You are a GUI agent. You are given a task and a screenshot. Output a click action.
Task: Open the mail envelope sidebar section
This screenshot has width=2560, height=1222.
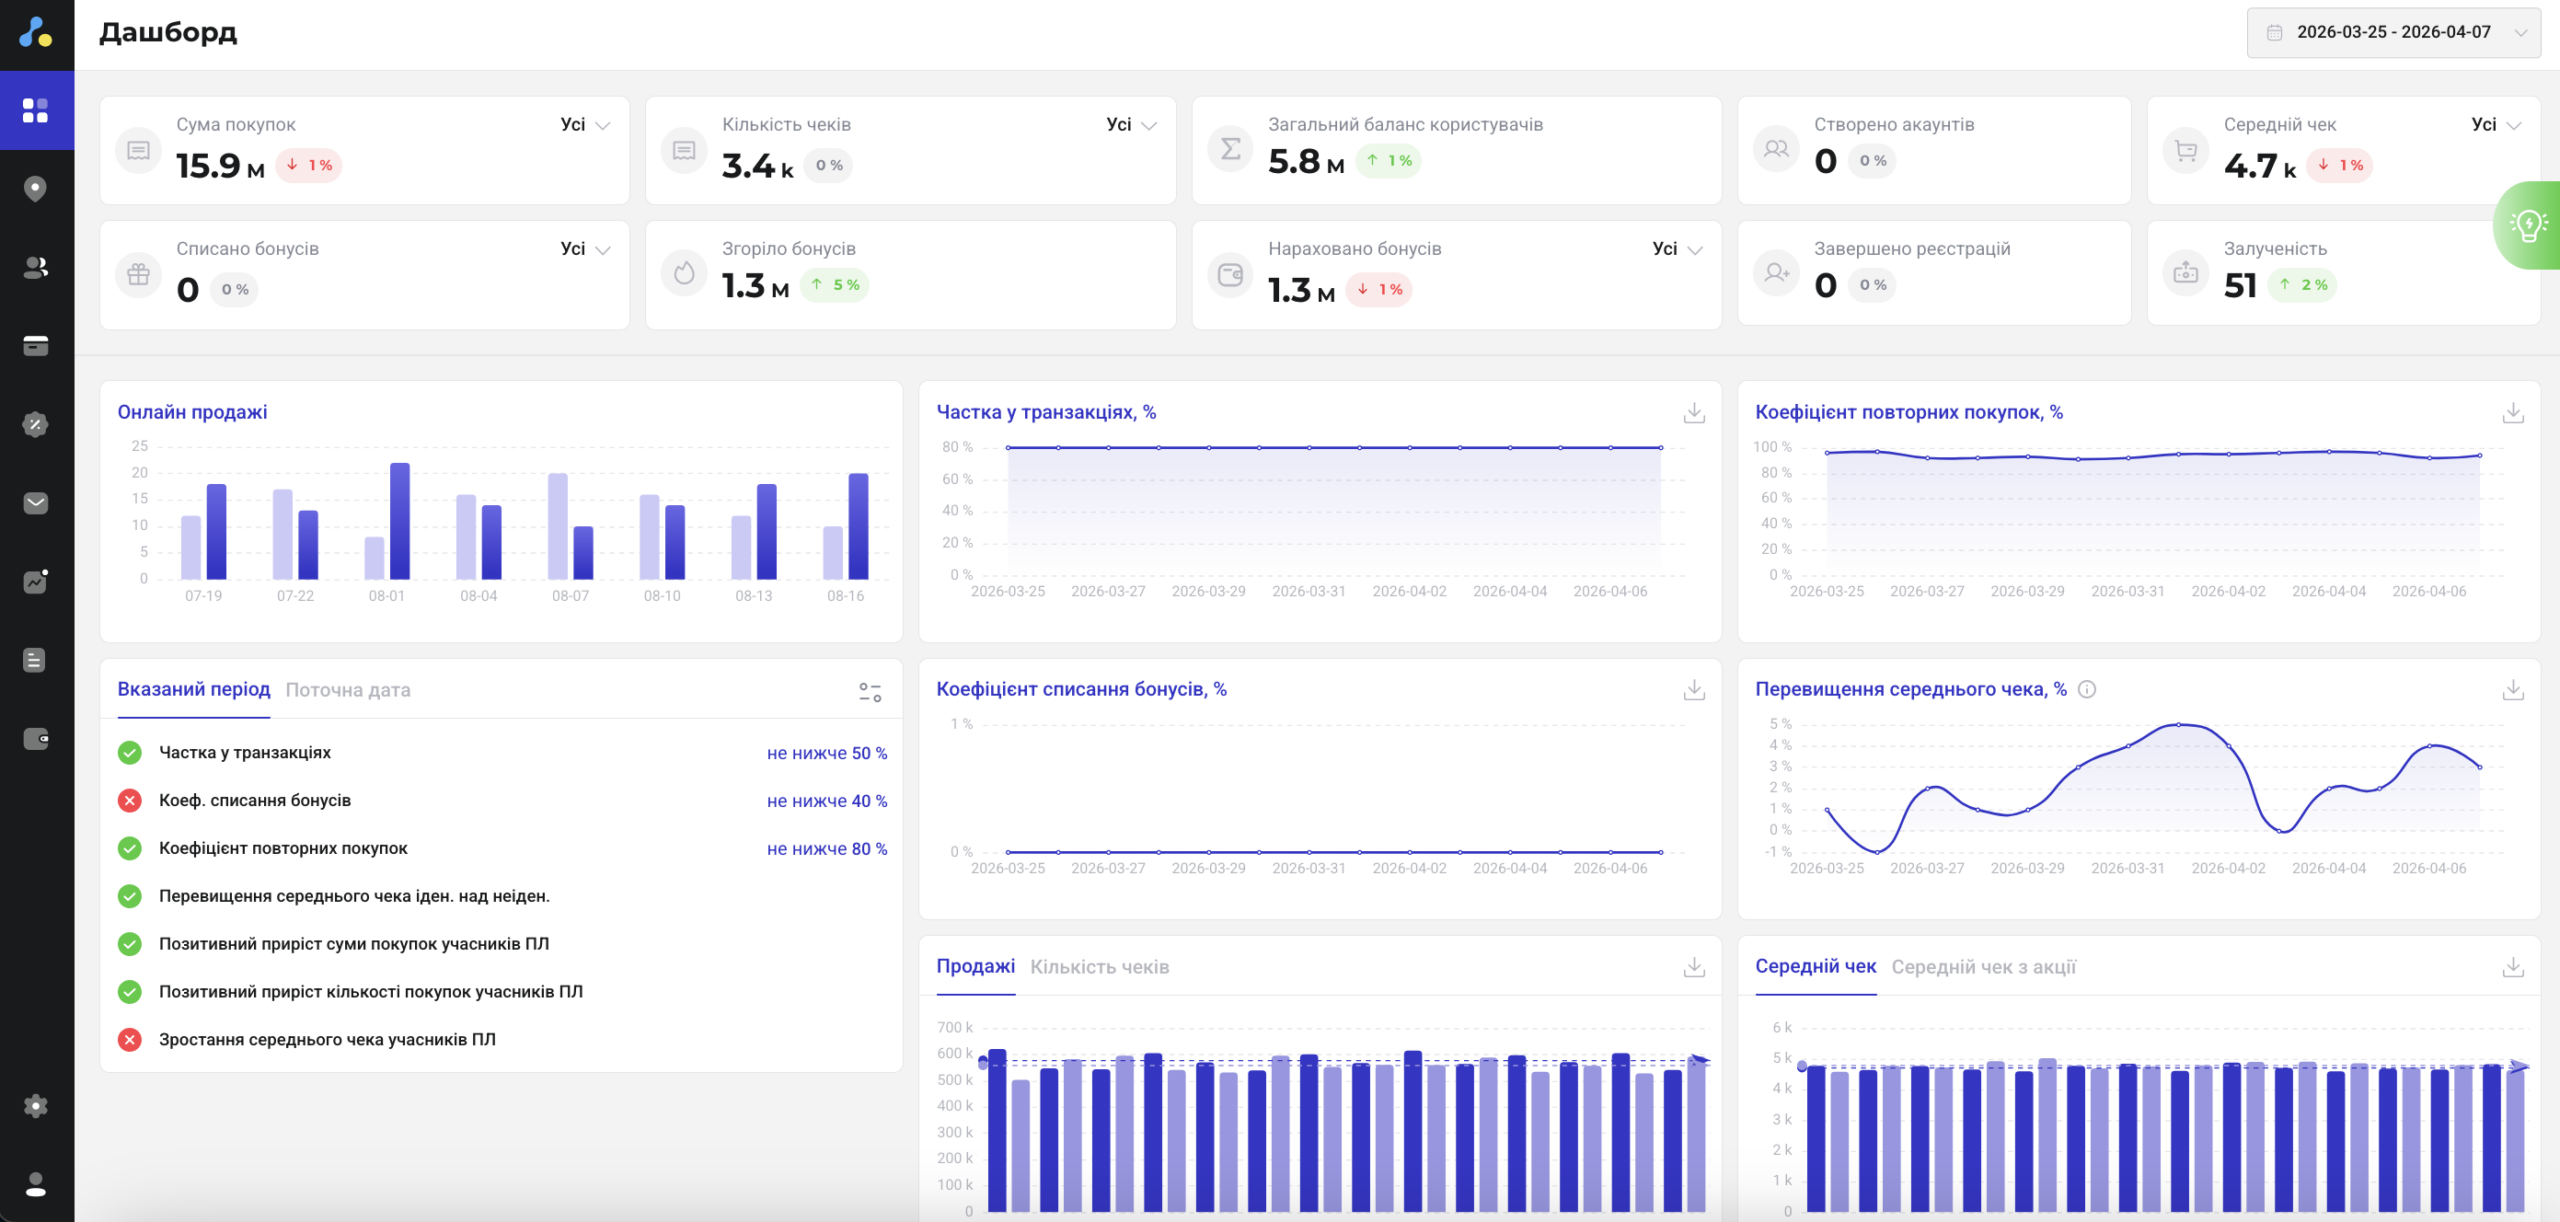click(x=36, y=503)
